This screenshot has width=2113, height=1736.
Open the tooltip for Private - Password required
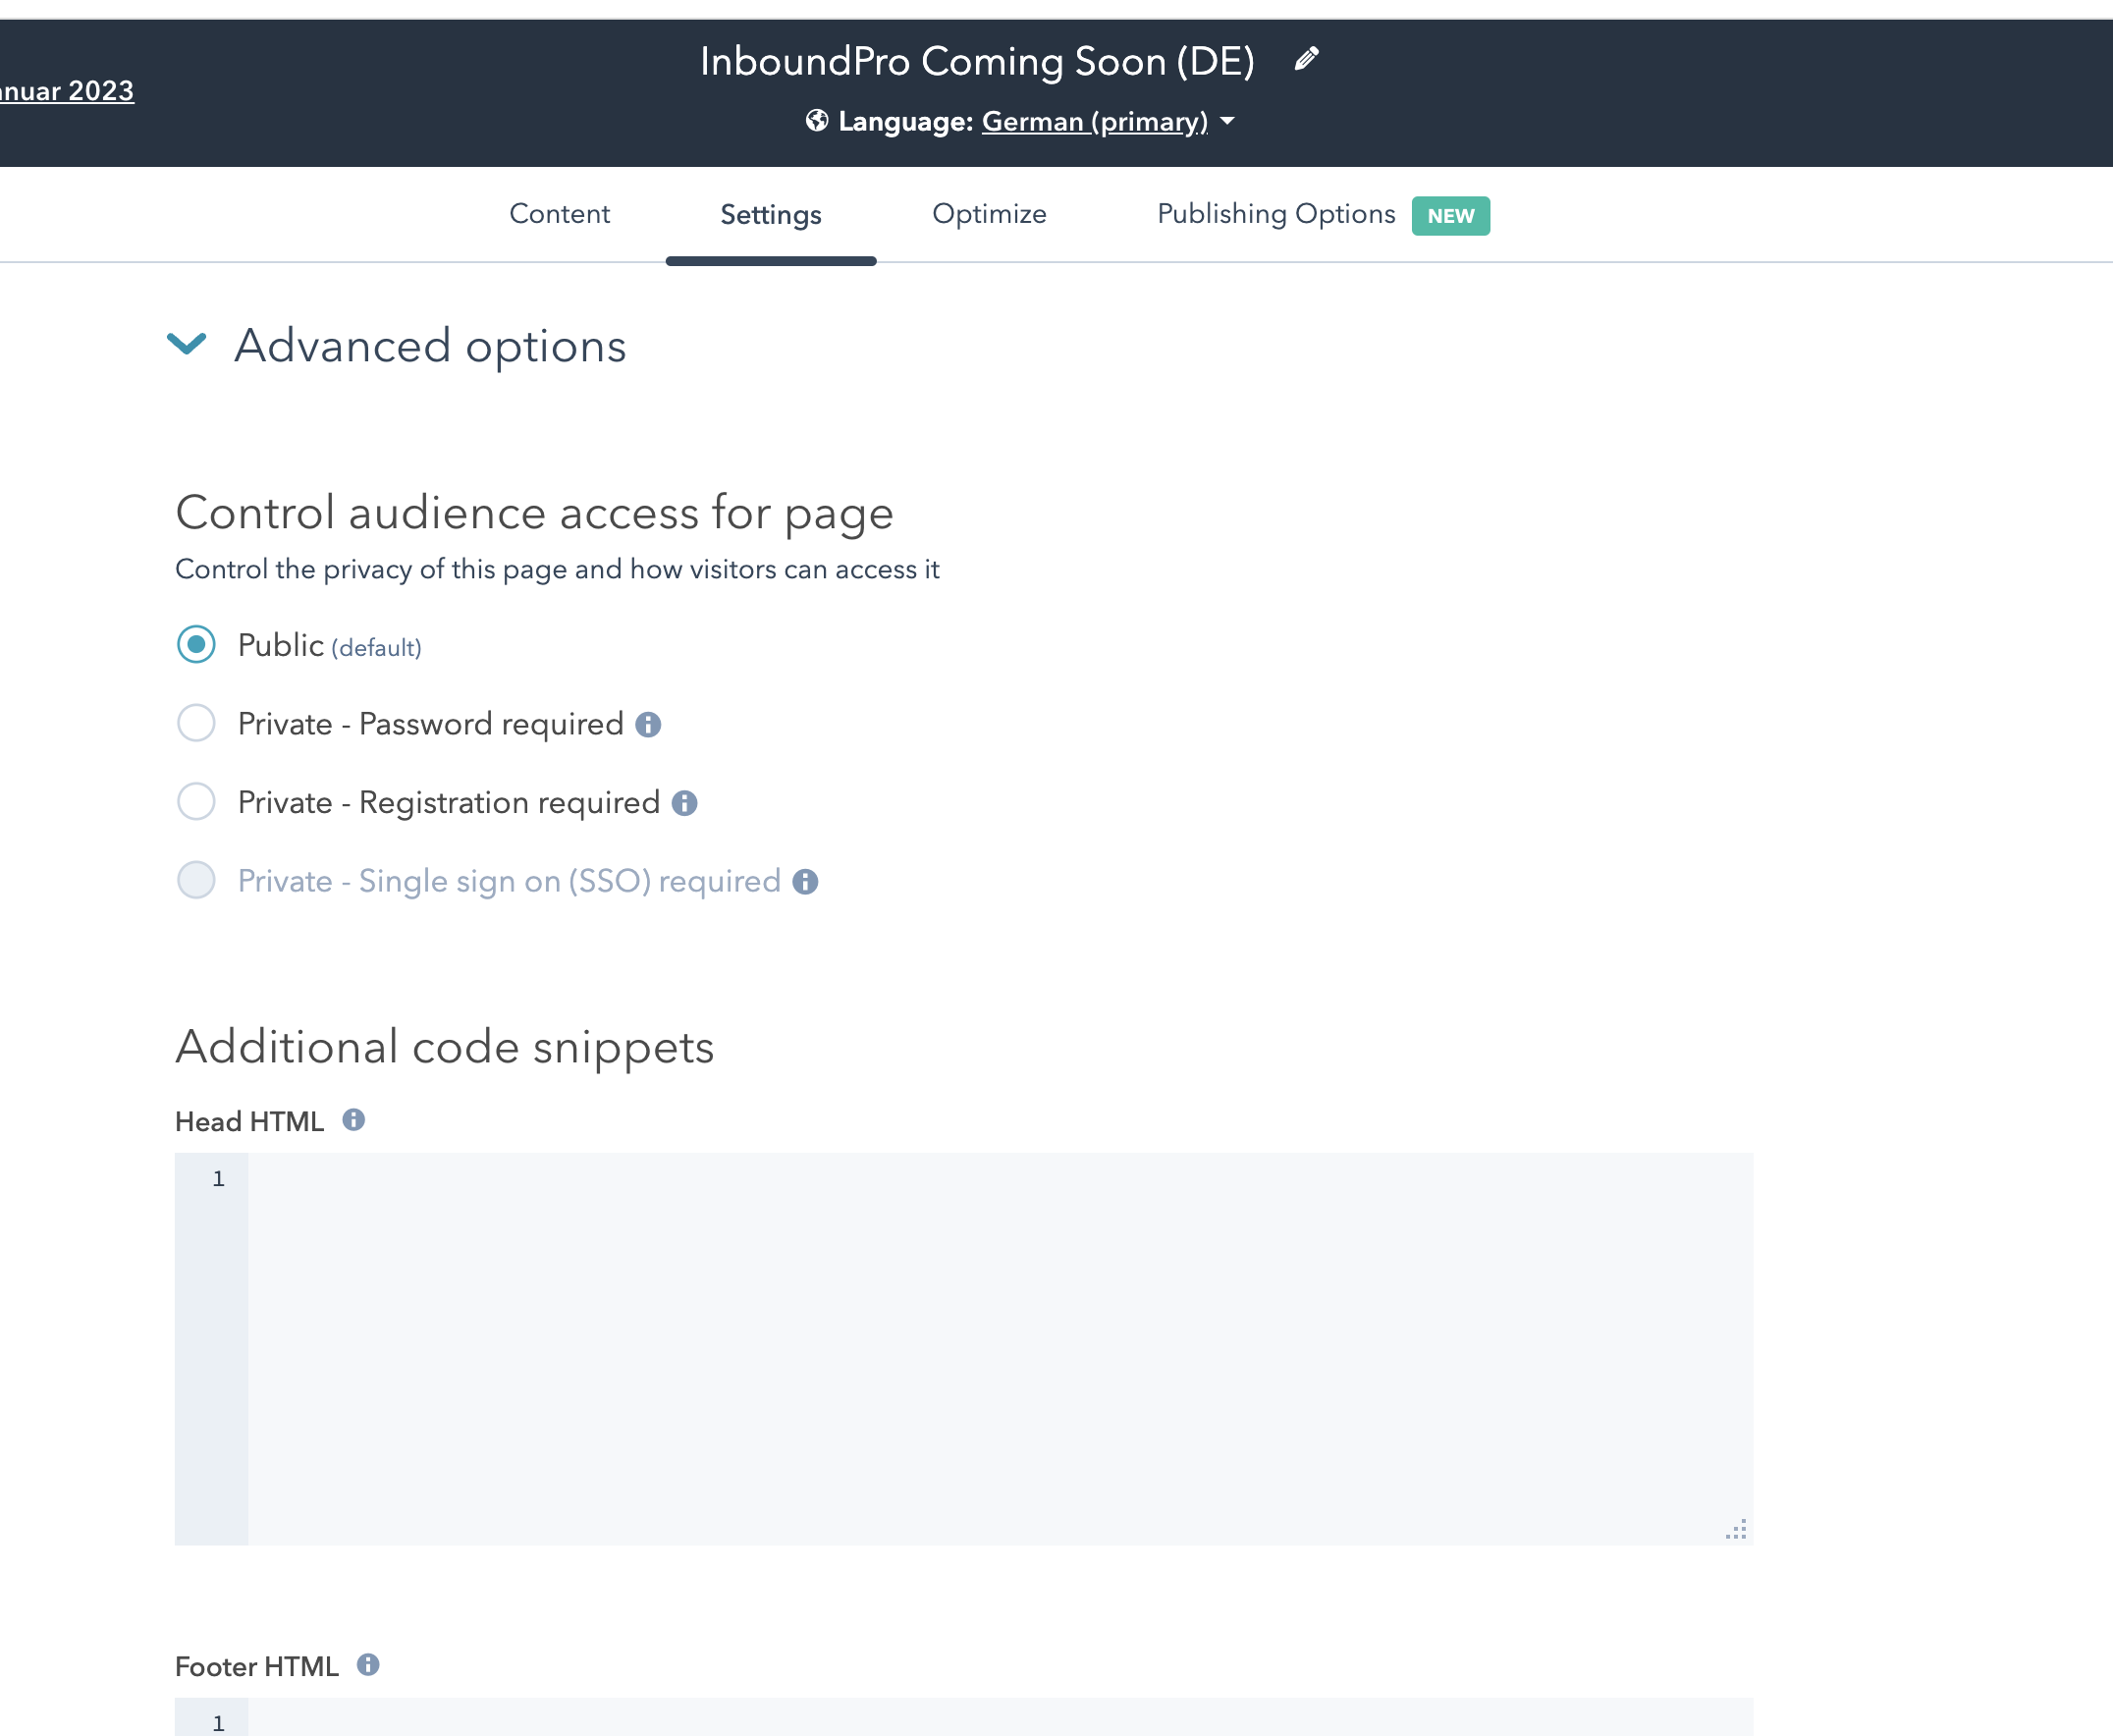click(650, 723)
